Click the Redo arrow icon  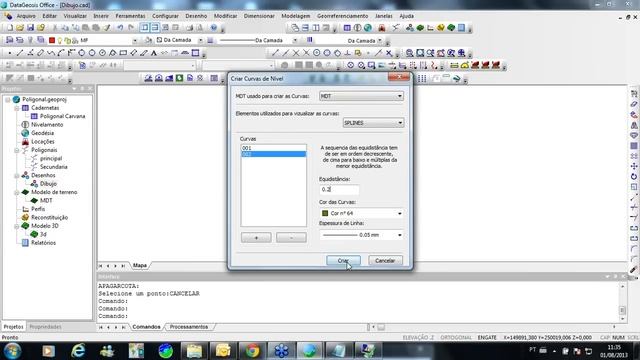[131, 28]
